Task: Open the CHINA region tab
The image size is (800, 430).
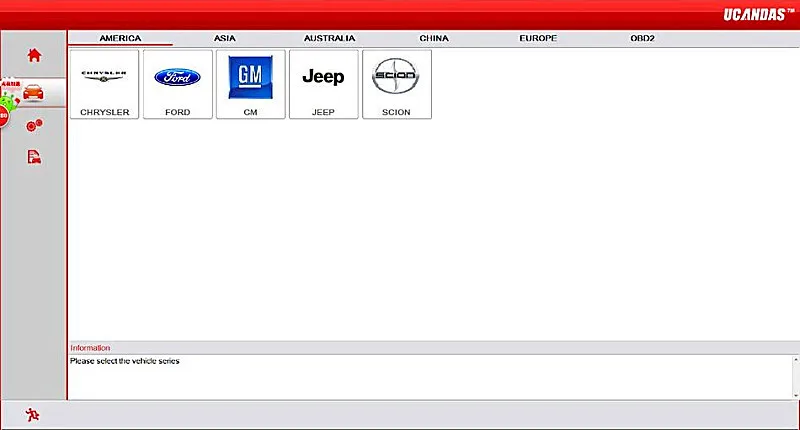Action: coord(434,38)
